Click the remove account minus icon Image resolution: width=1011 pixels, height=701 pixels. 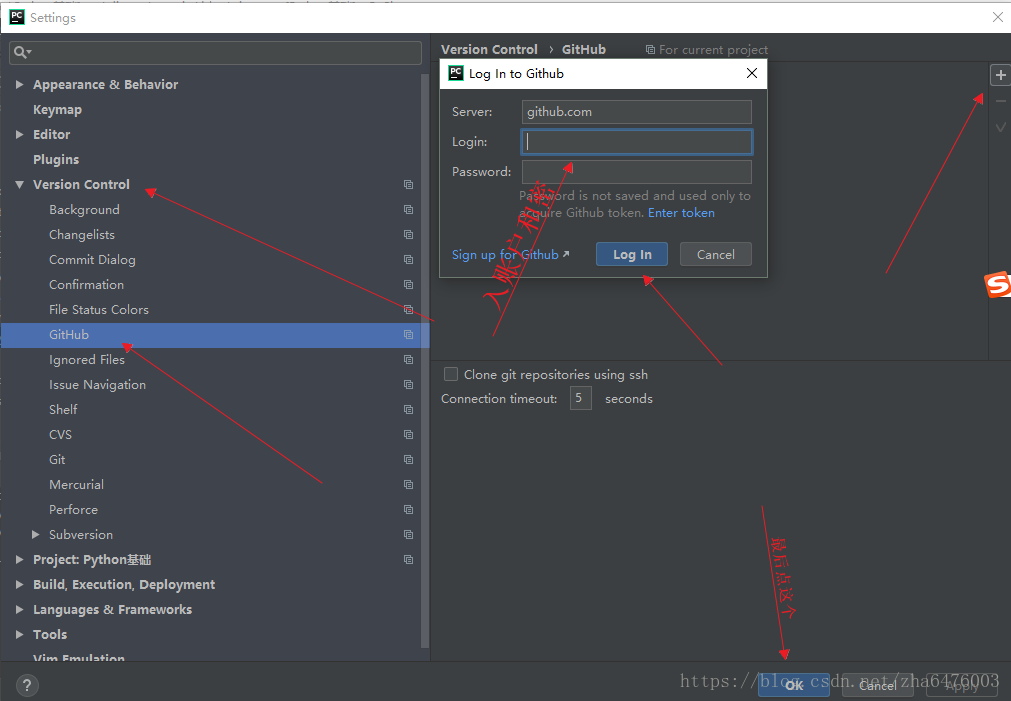1000,101
